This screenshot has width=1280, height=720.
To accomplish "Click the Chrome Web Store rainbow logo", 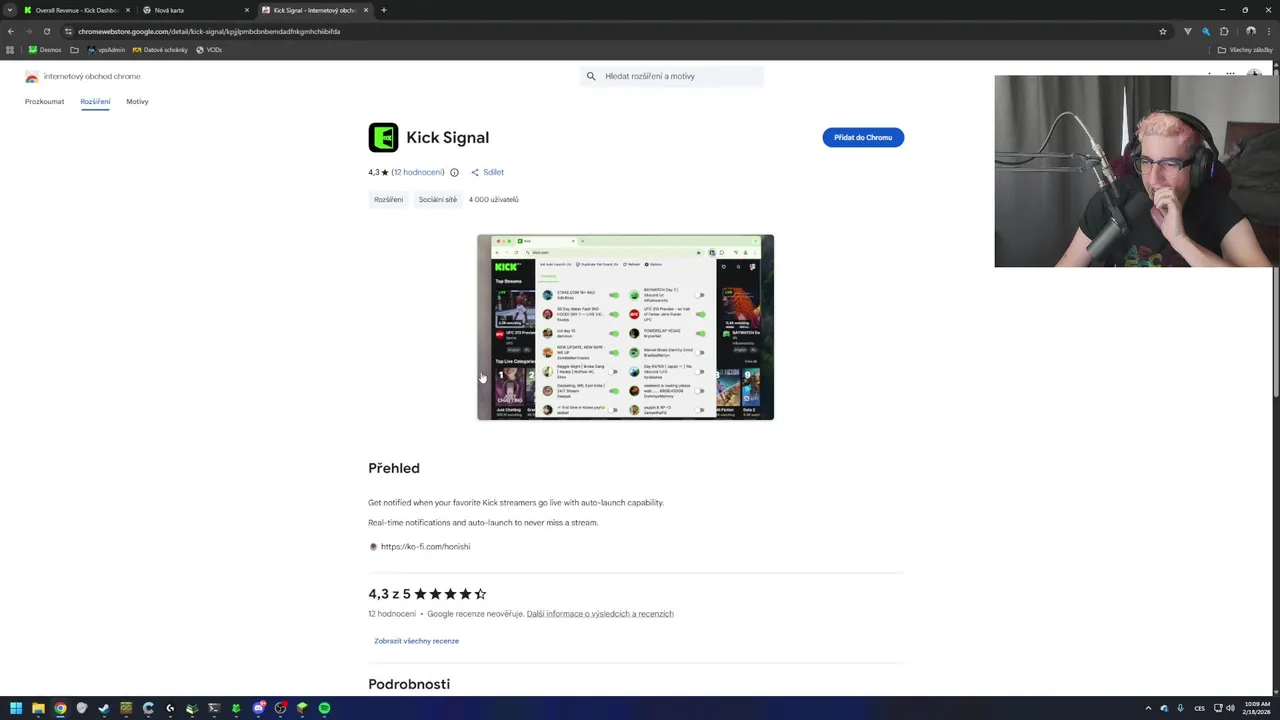I will pos(31,77).
